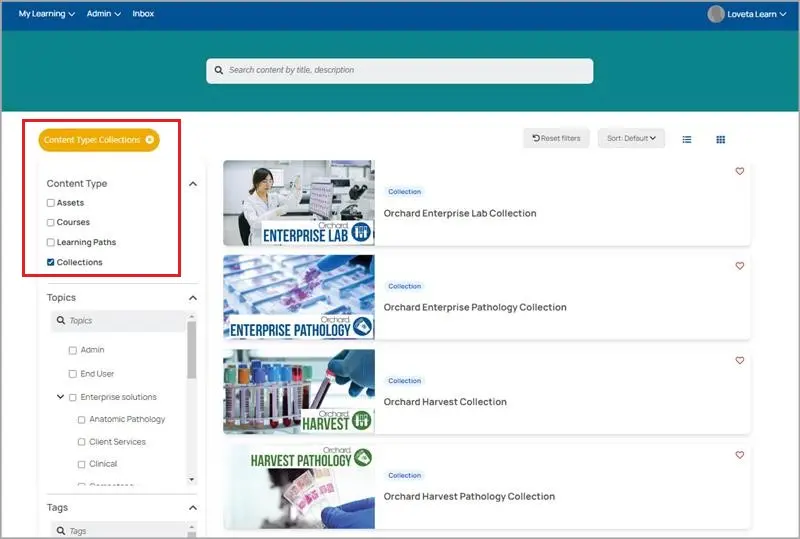
Task: Favorite the Orchard Enterprise Lab Collection
Action: tap(739, 172)
